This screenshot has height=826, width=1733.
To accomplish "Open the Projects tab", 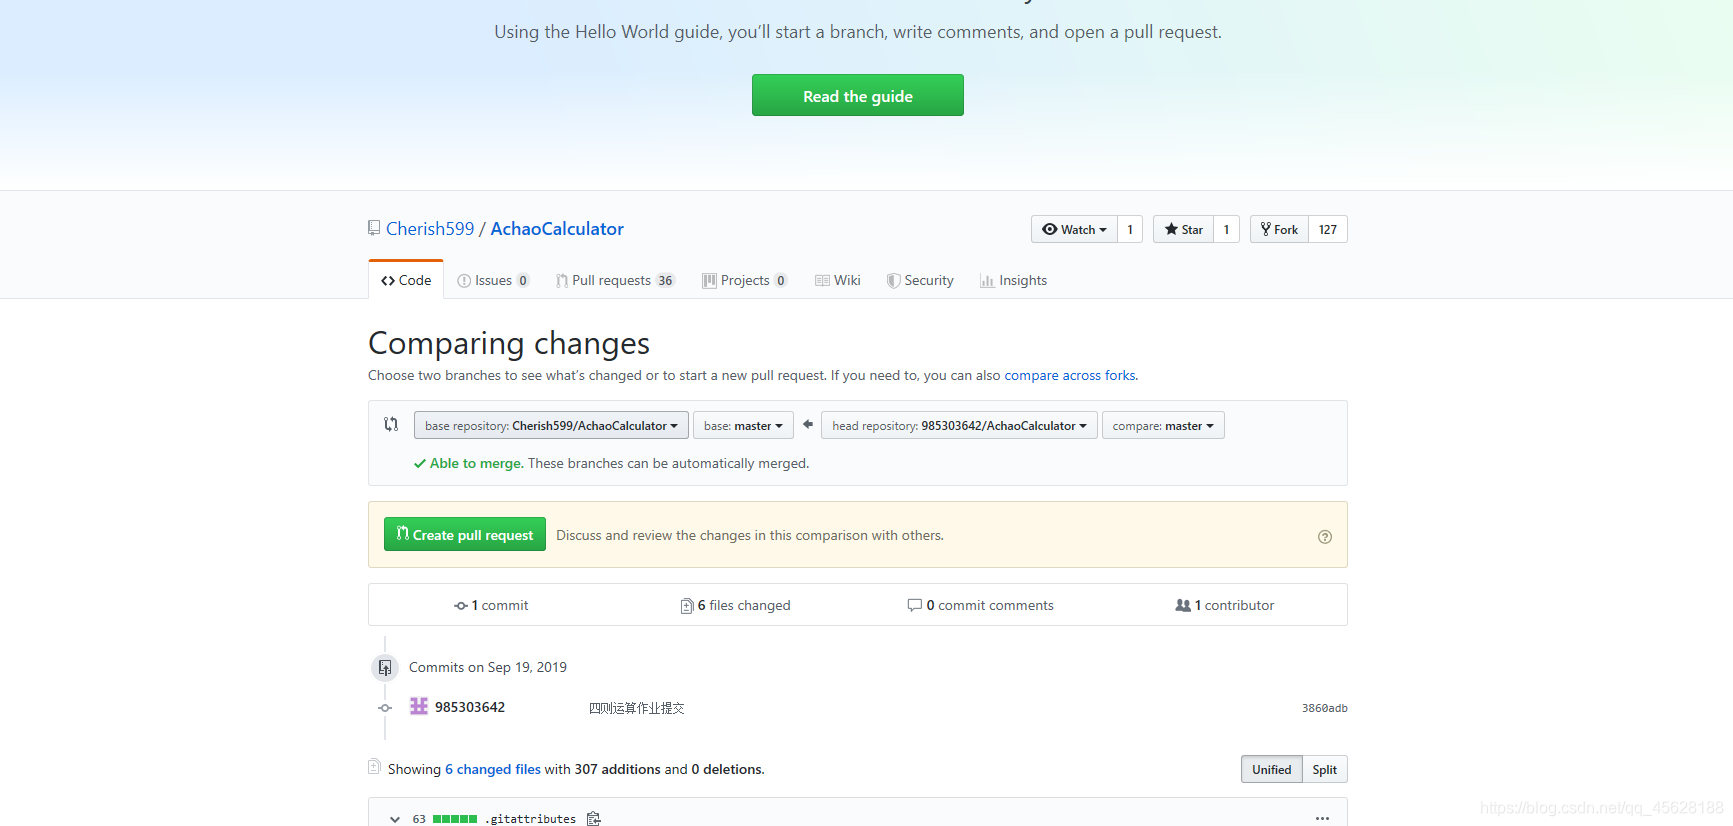I will pos(745,280).
